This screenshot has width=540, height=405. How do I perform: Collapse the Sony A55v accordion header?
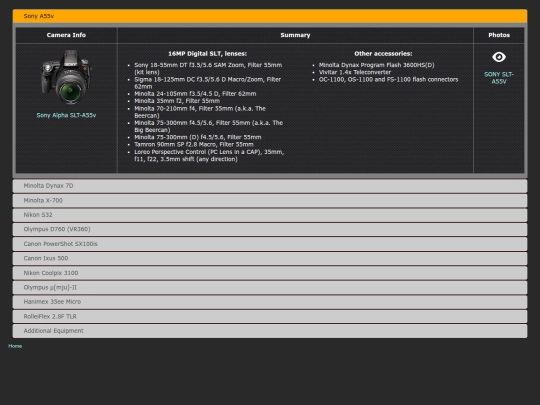tap(270, 16)
